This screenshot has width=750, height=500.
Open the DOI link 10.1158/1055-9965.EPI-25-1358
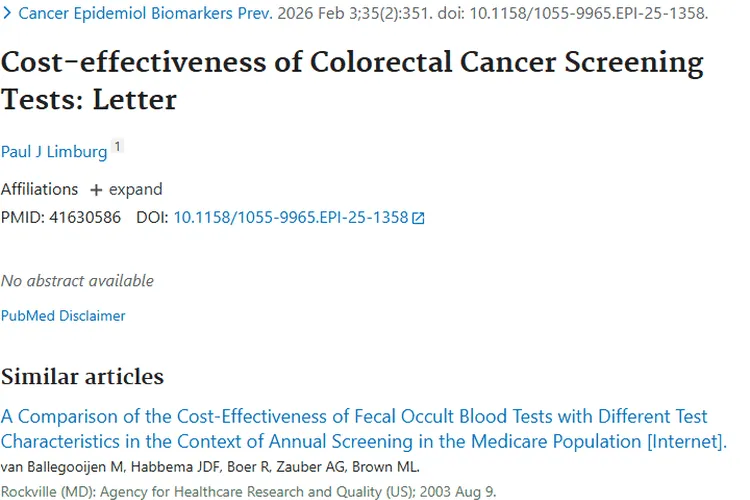click(291, 217)
